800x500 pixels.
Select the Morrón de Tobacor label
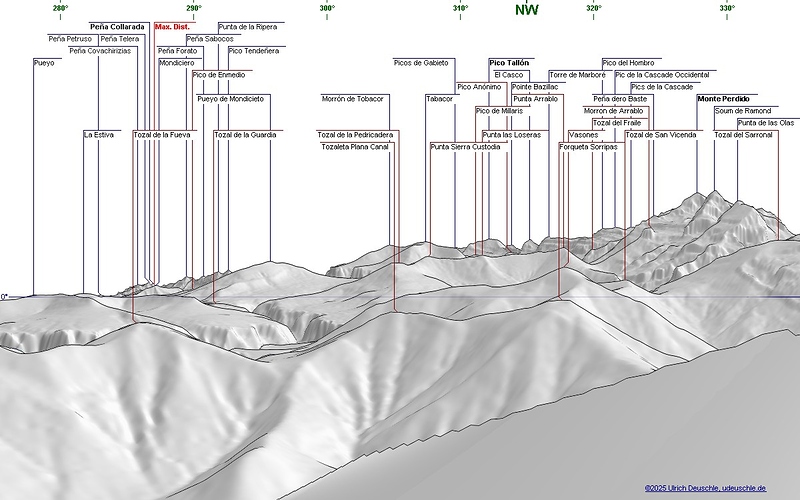pyautogui.click(x=352, y=99)
